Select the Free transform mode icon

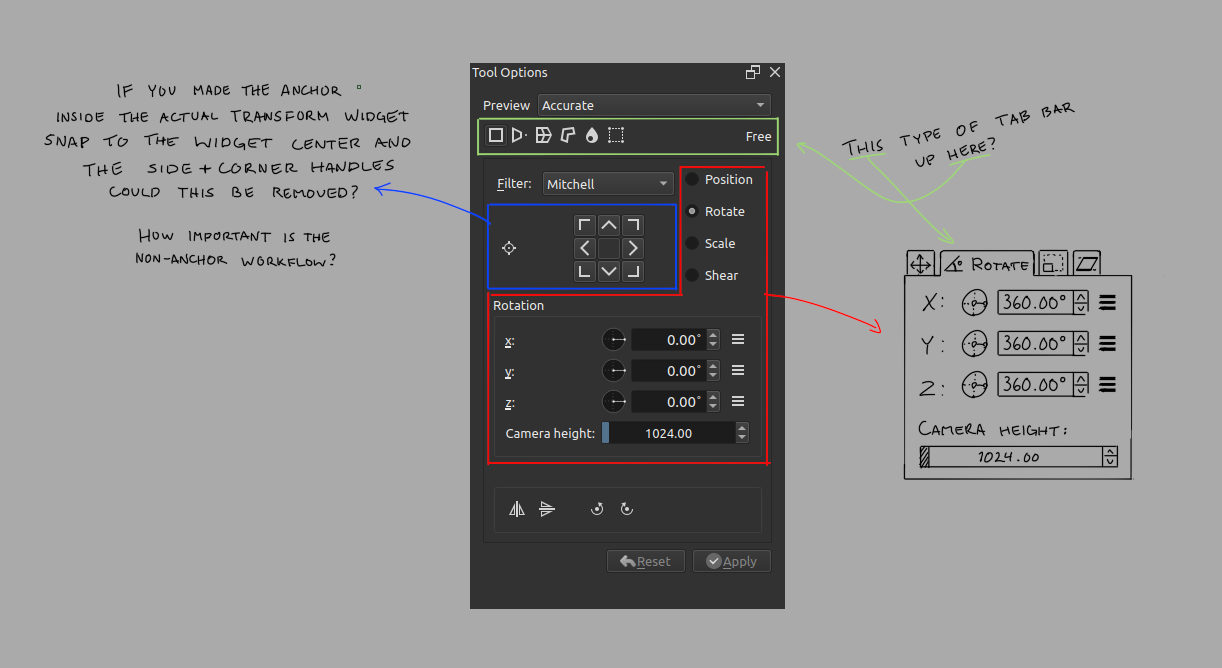pos(495,135)
